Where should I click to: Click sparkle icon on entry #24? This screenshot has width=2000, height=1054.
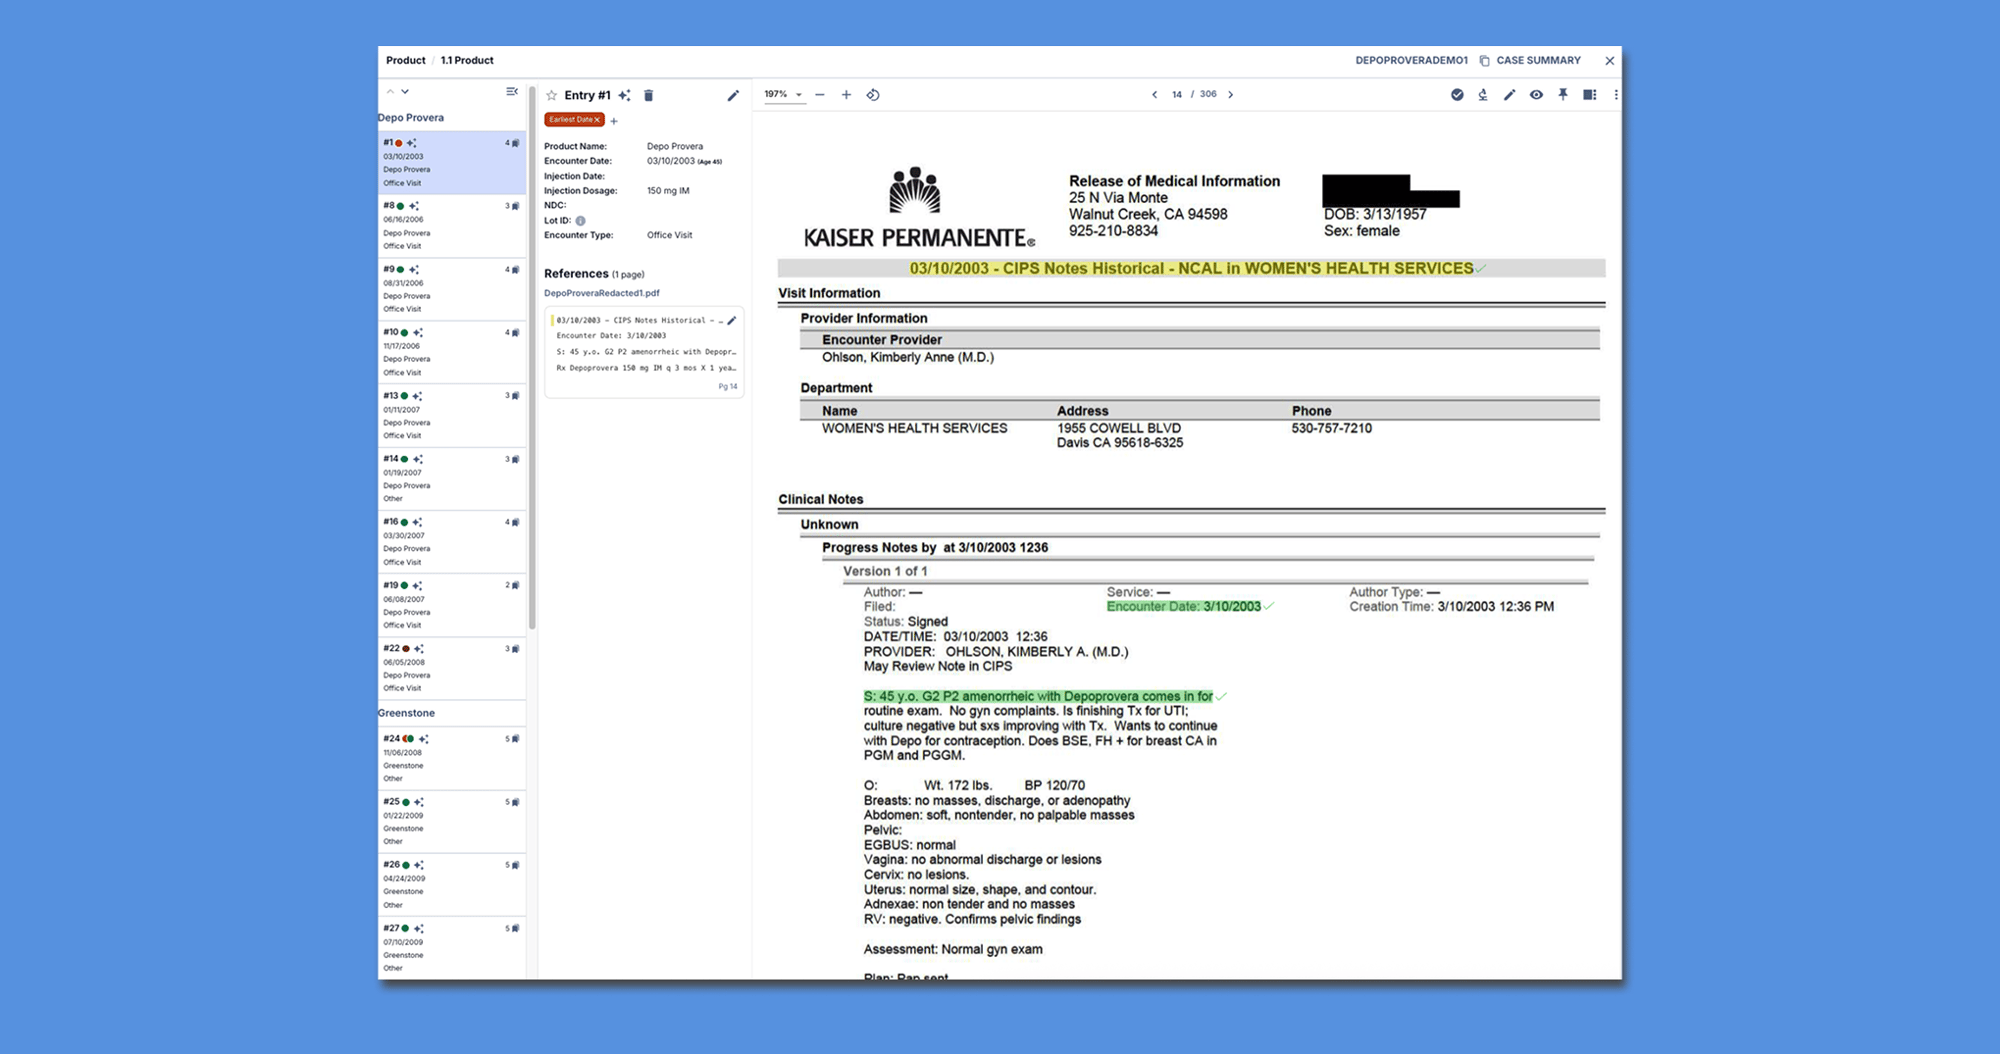click(x=423, y=739)
